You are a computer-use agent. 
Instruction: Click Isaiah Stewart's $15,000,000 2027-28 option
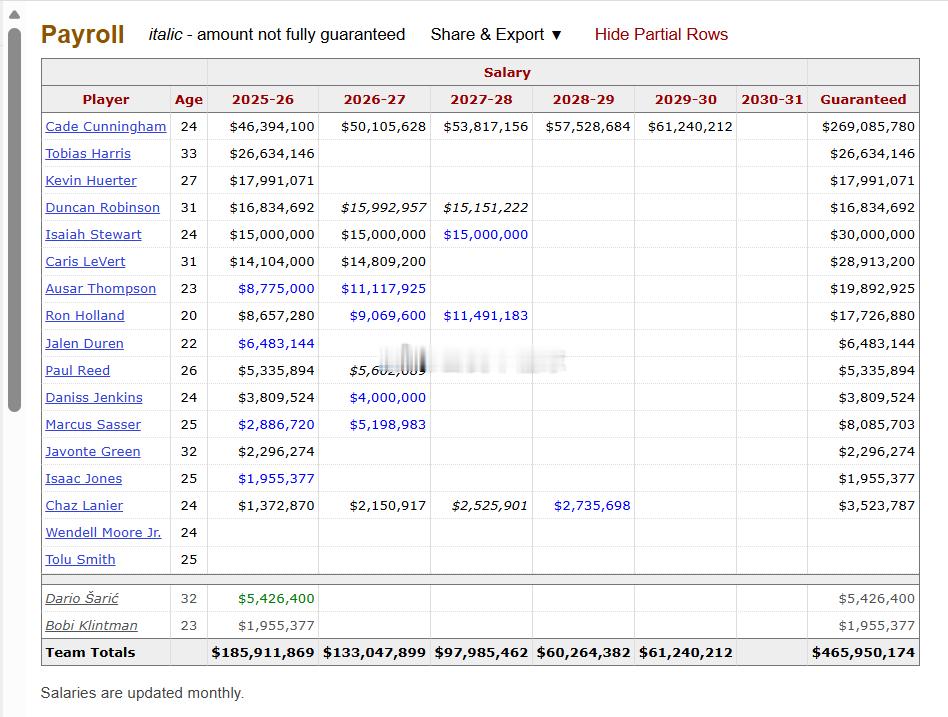(x=486, y=235)
